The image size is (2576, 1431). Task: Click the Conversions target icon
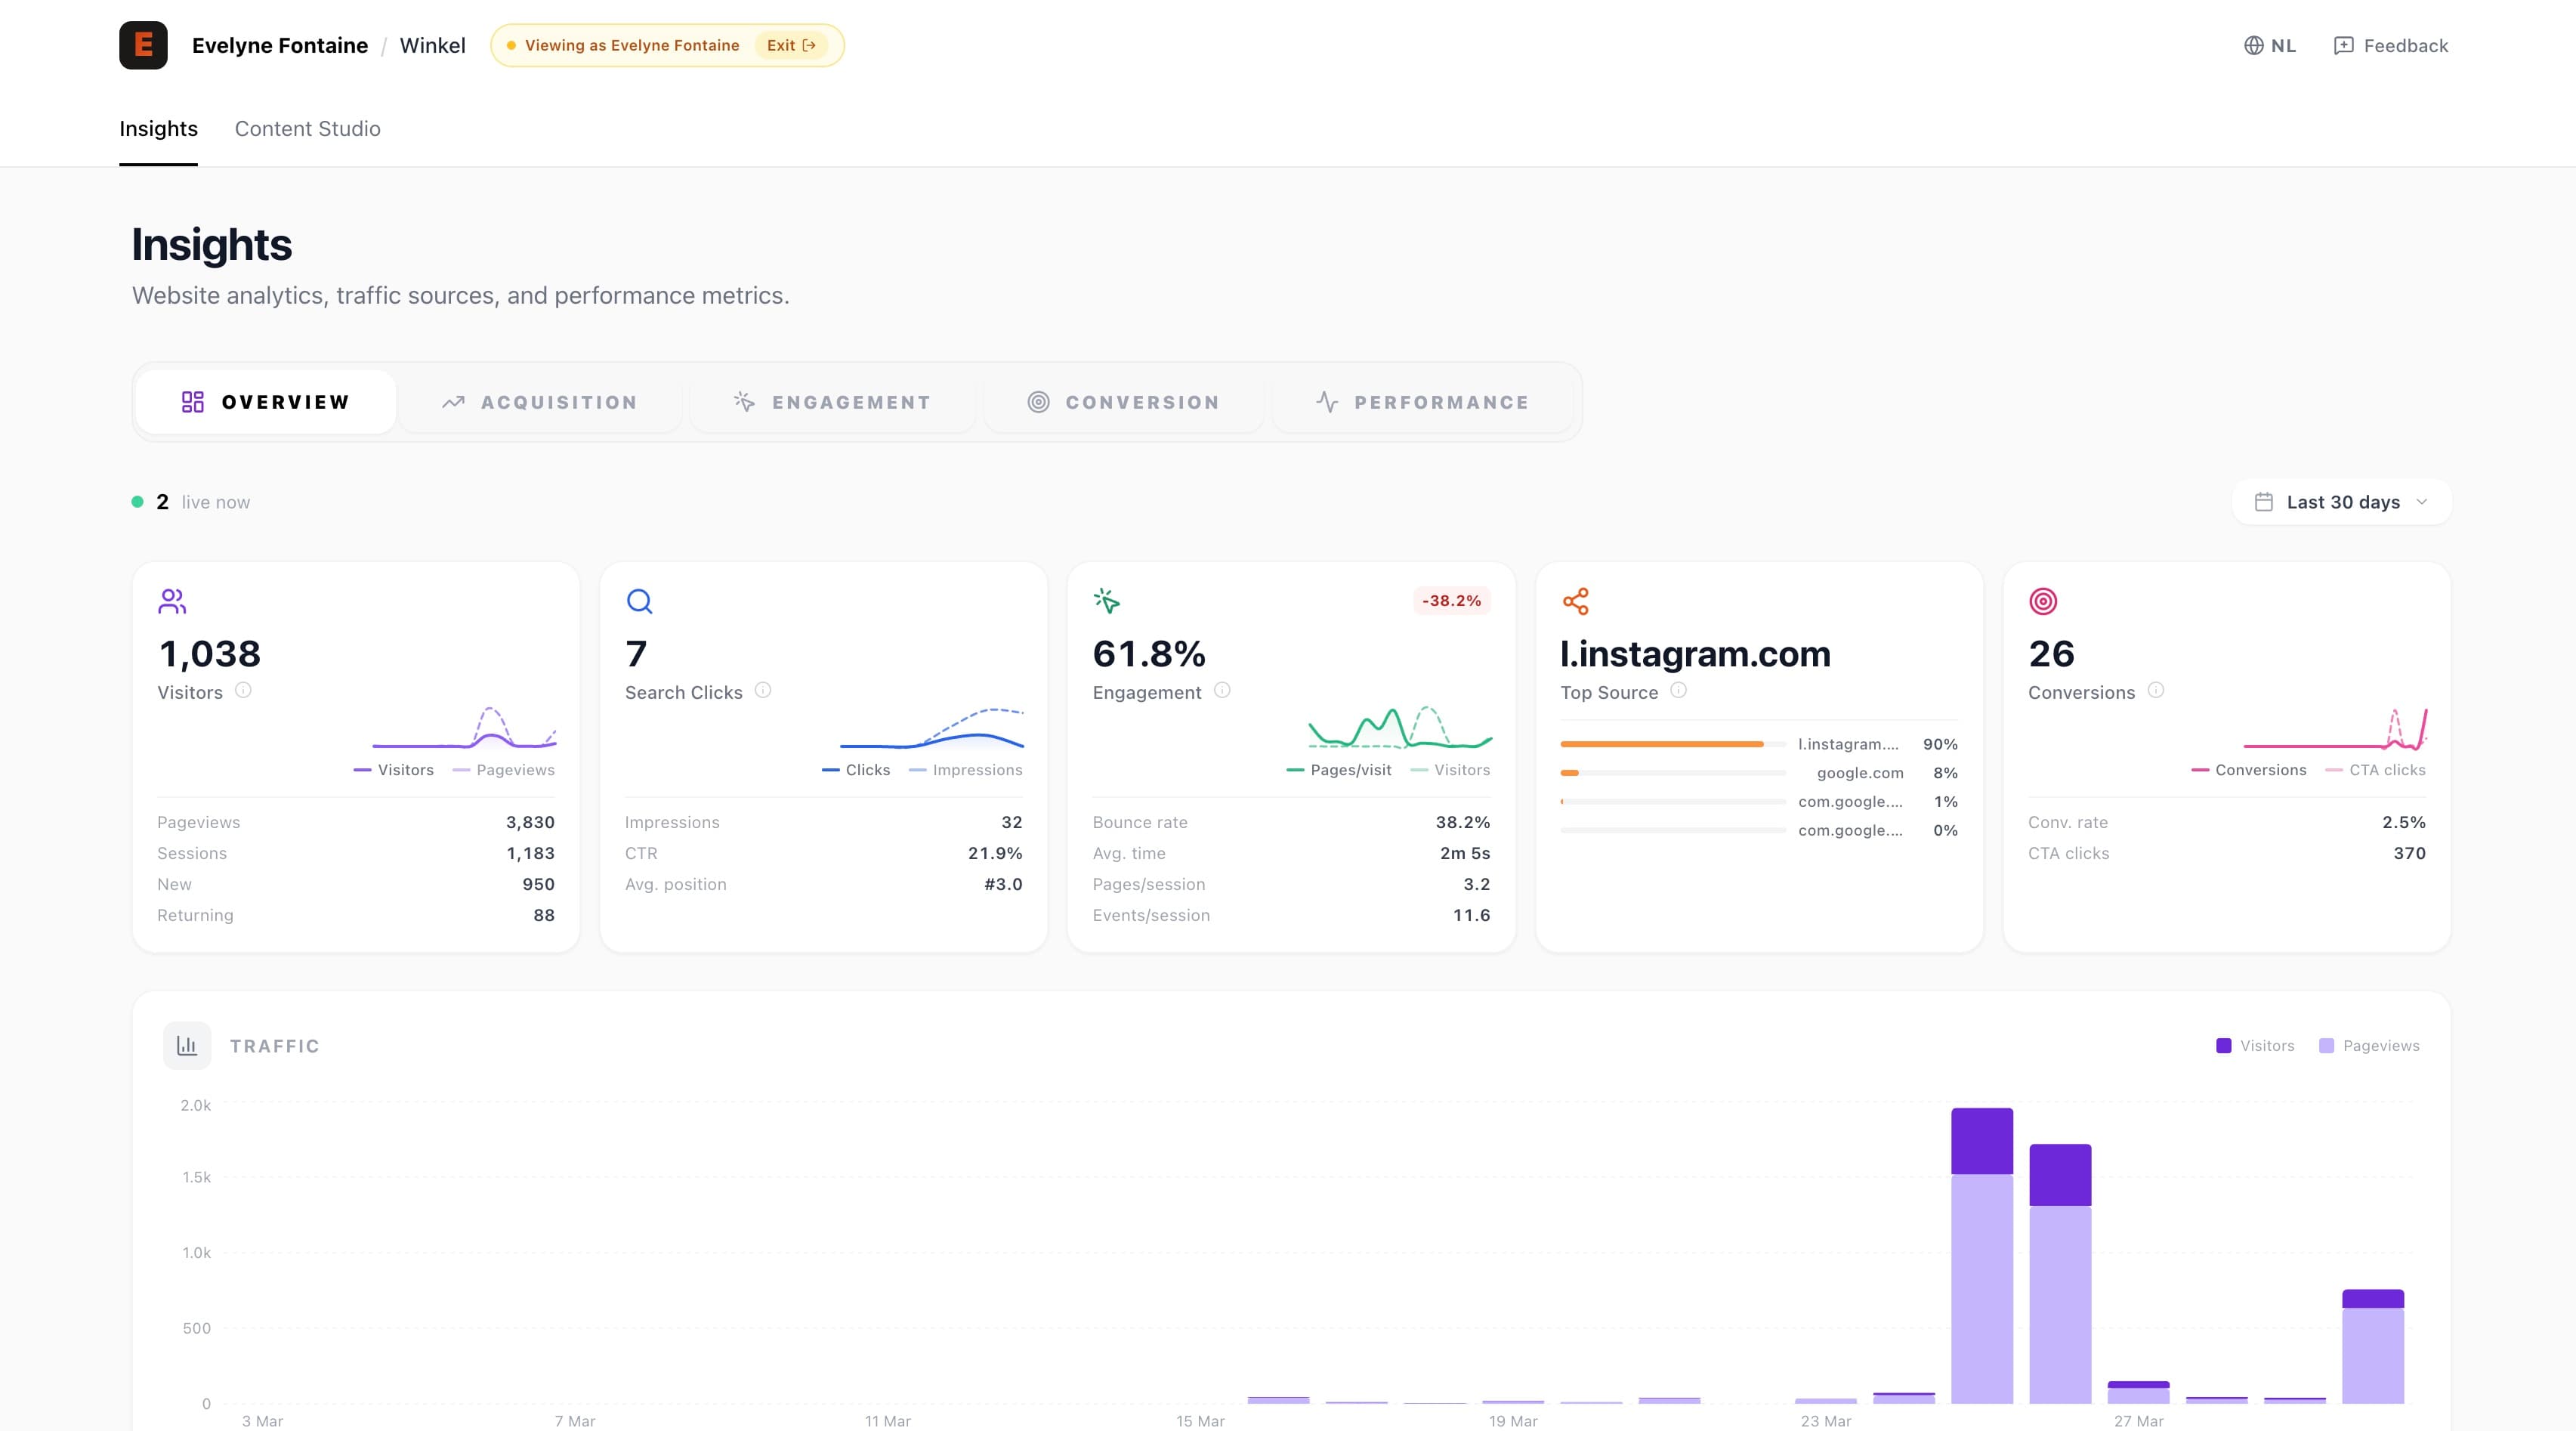coord(2042,601)
